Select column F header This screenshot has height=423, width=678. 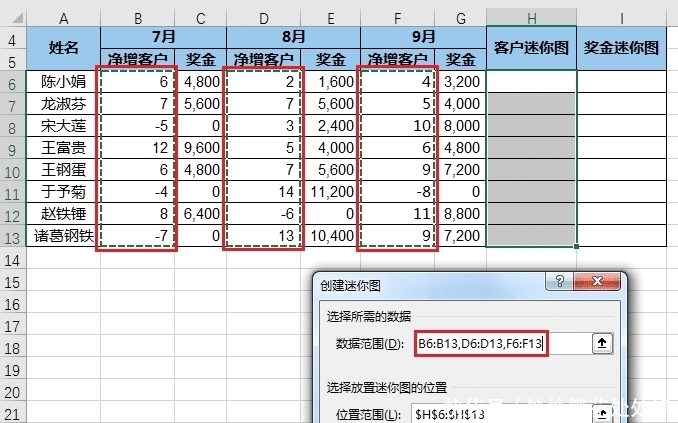(x=398, y=19)
